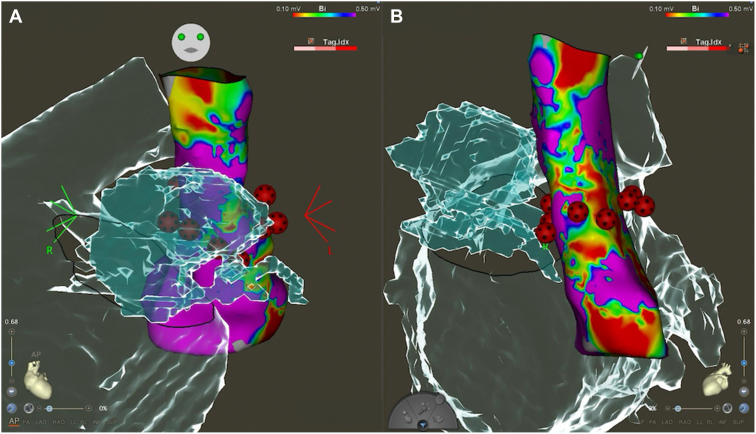Select the red ablation tag beside the red L marker
Image resolution: width=756 pixels, height=434 pixels.
click(278, 223)
